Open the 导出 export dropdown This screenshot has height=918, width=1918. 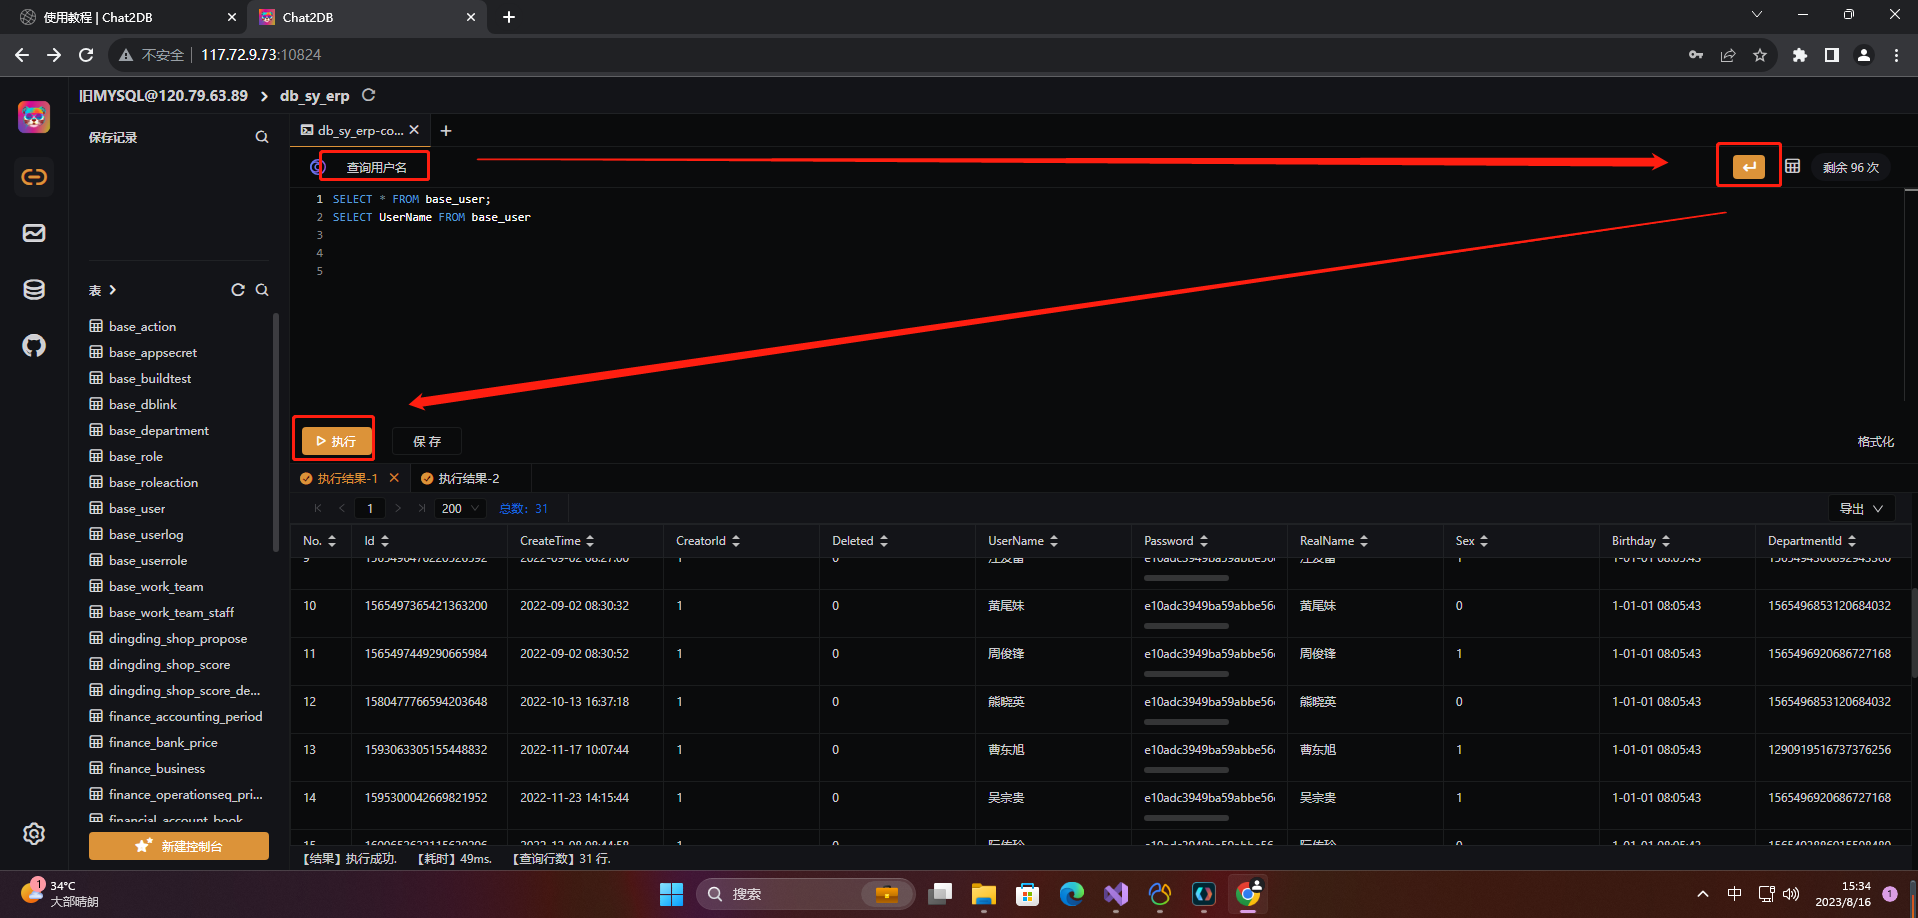point(1861,508)
